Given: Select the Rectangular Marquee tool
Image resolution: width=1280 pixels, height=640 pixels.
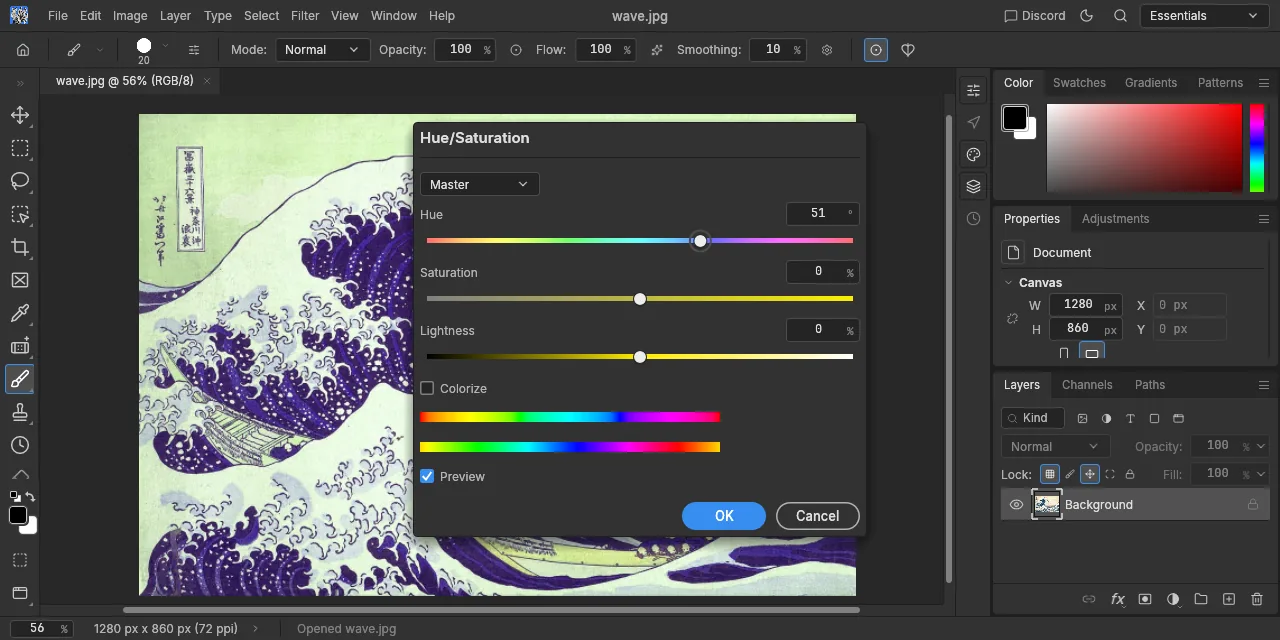Looking at the screenshot, I should pos(20,148).
